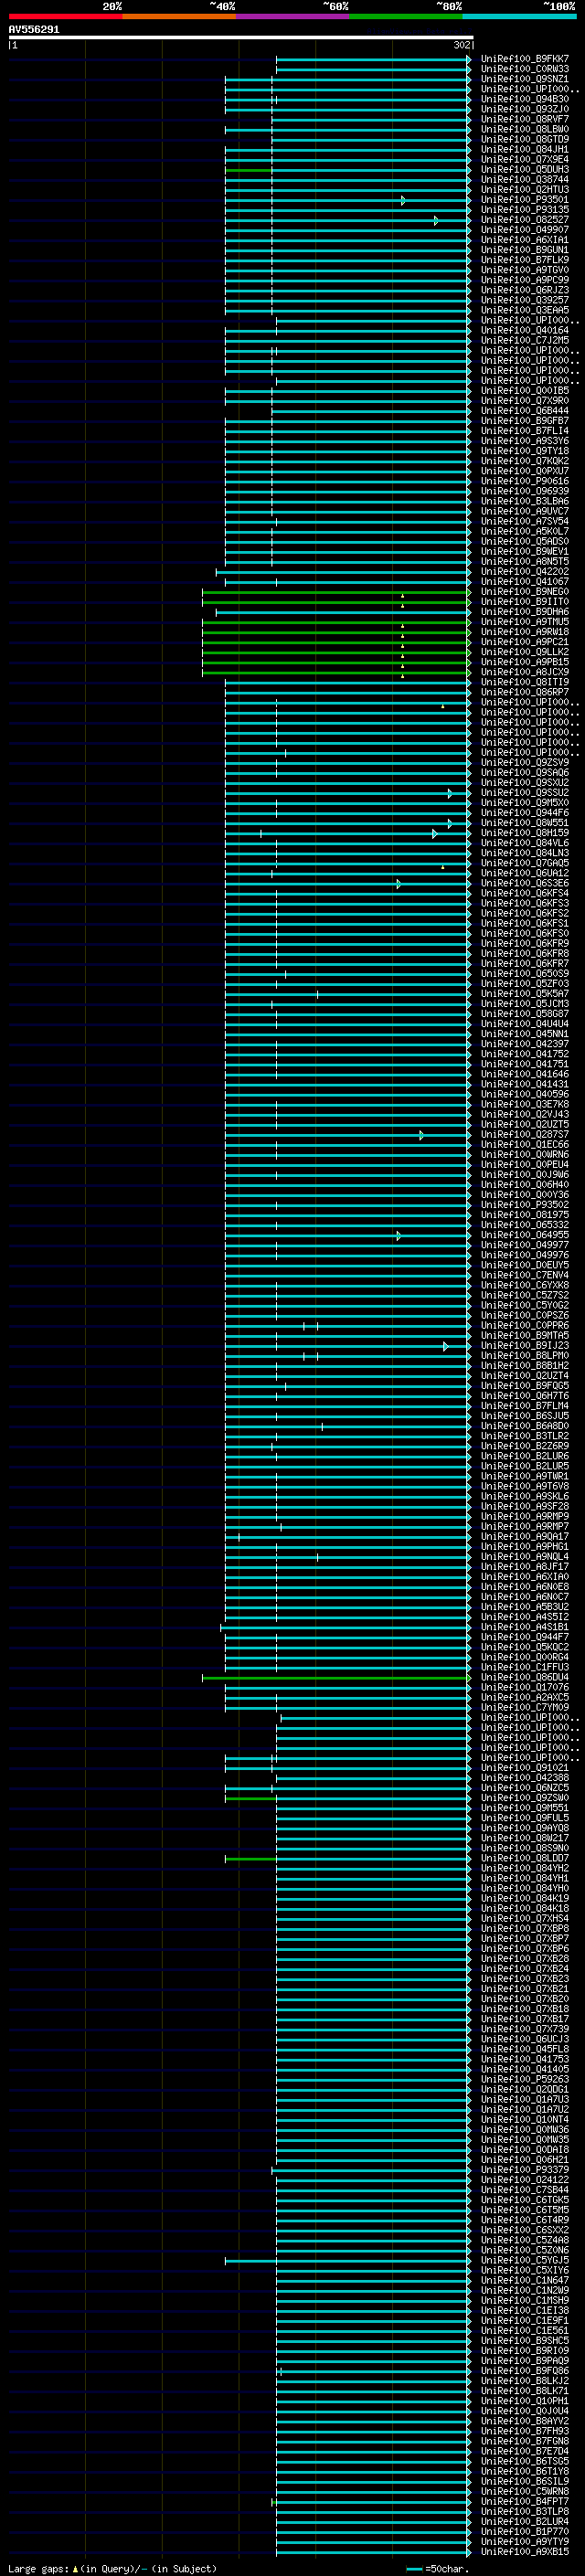Select hit label UniRef100_P93501

tap(525, 200)
